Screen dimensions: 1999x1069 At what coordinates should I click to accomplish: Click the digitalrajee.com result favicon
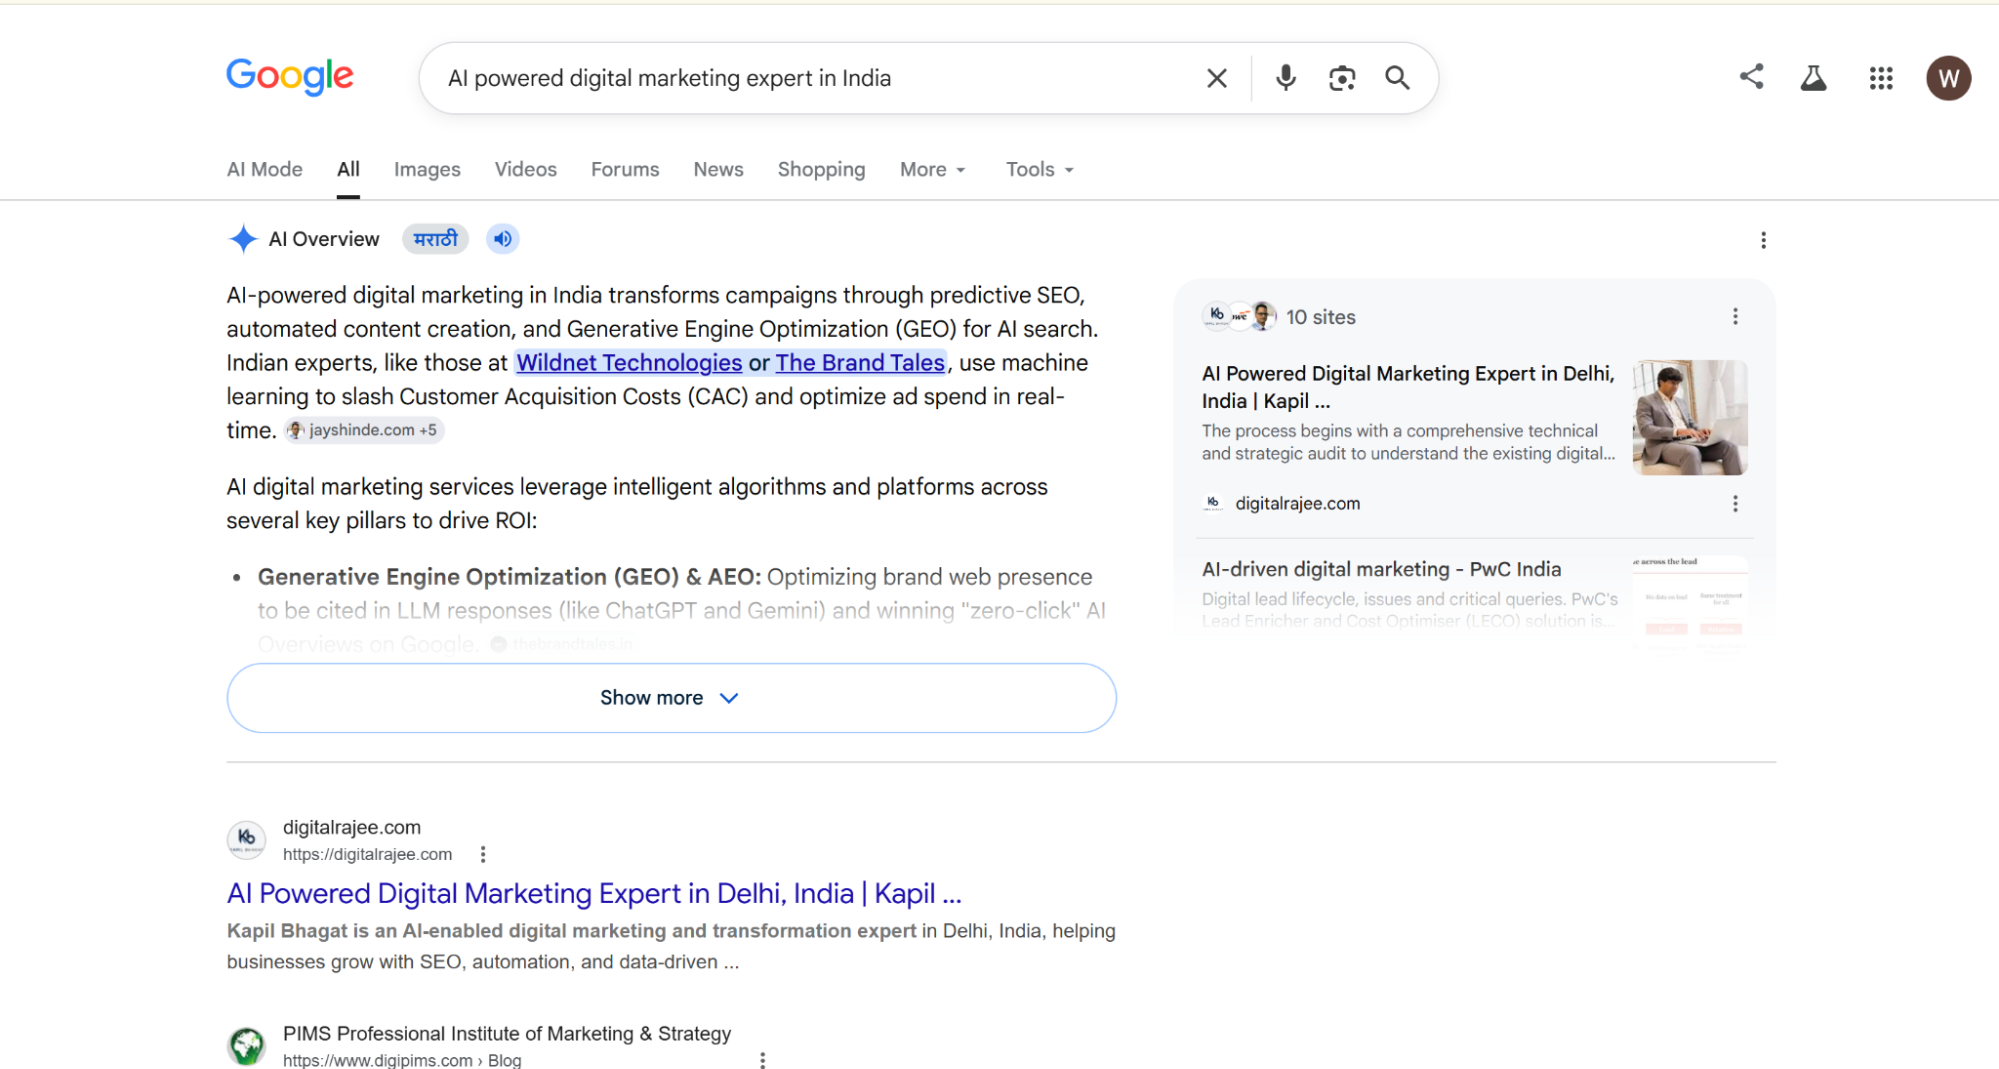point(246,840)
